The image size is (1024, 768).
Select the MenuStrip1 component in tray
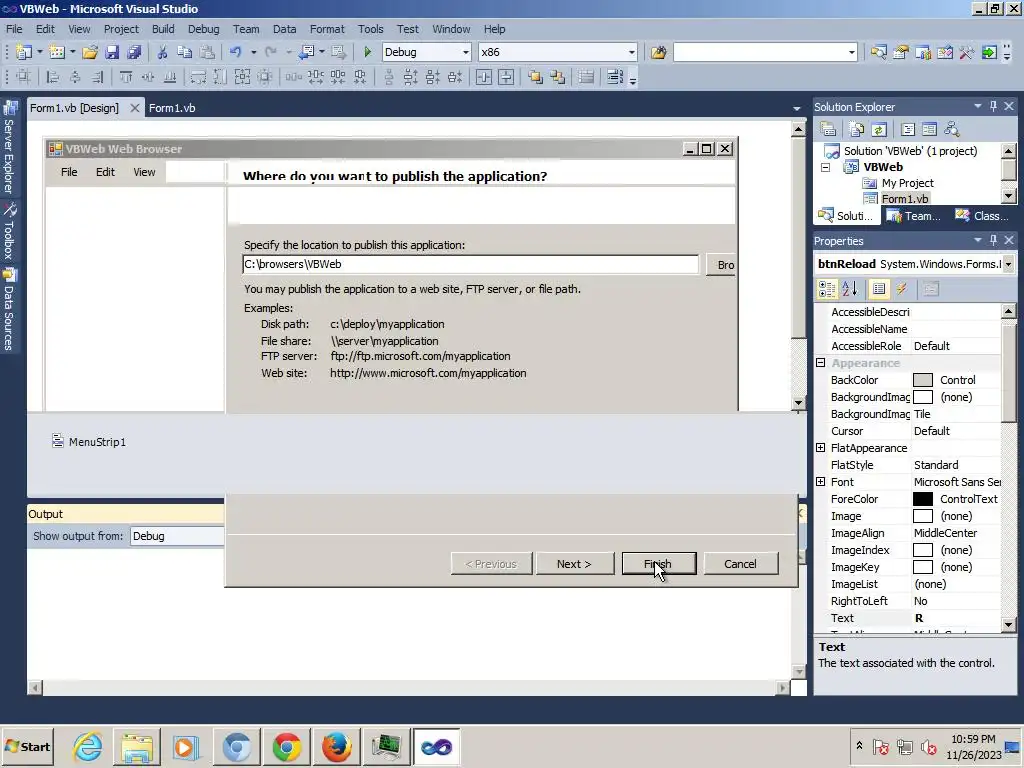point(89,442)
